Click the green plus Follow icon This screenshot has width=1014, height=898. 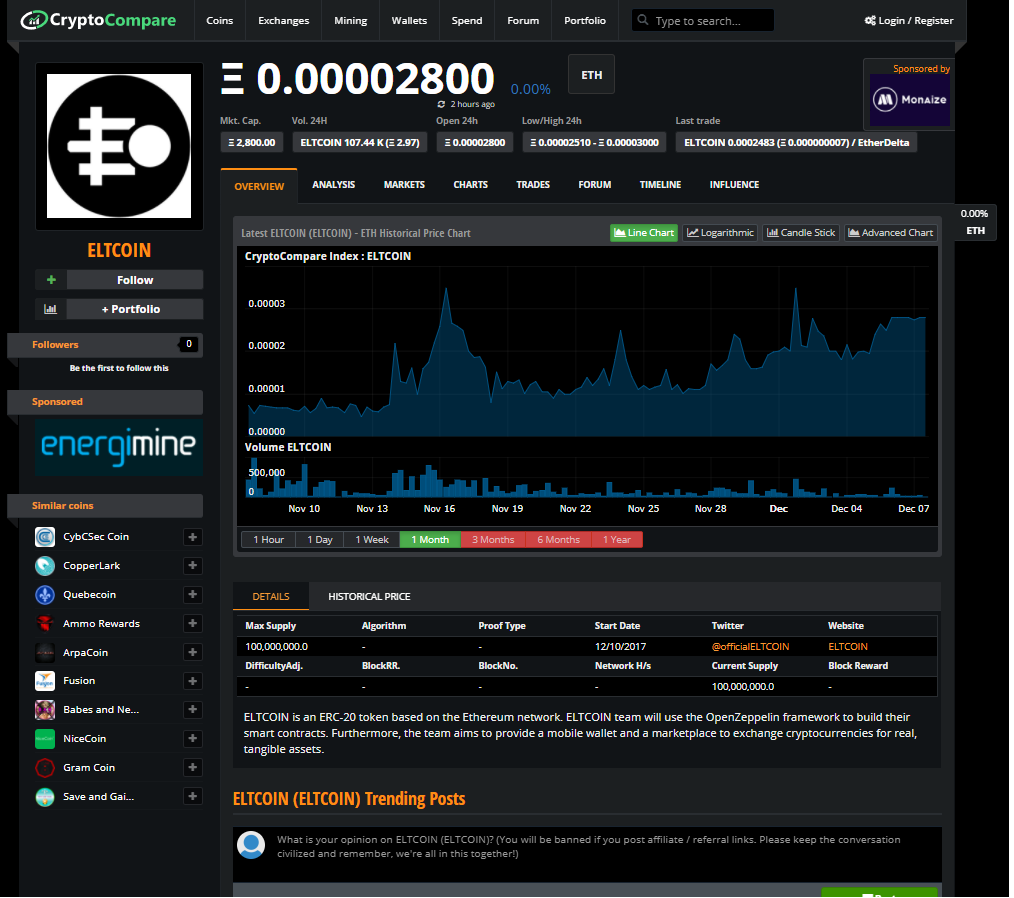tap(51, 280)
